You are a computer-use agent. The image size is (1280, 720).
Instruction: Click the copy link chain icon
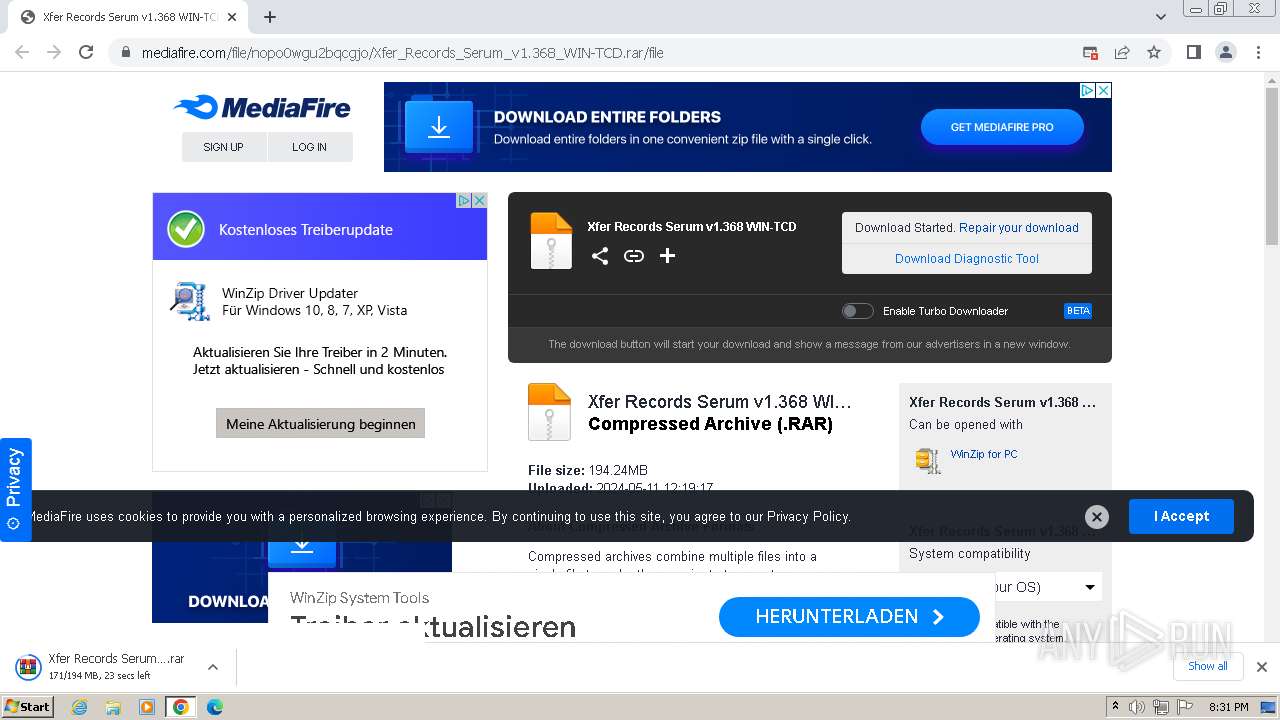634,256
